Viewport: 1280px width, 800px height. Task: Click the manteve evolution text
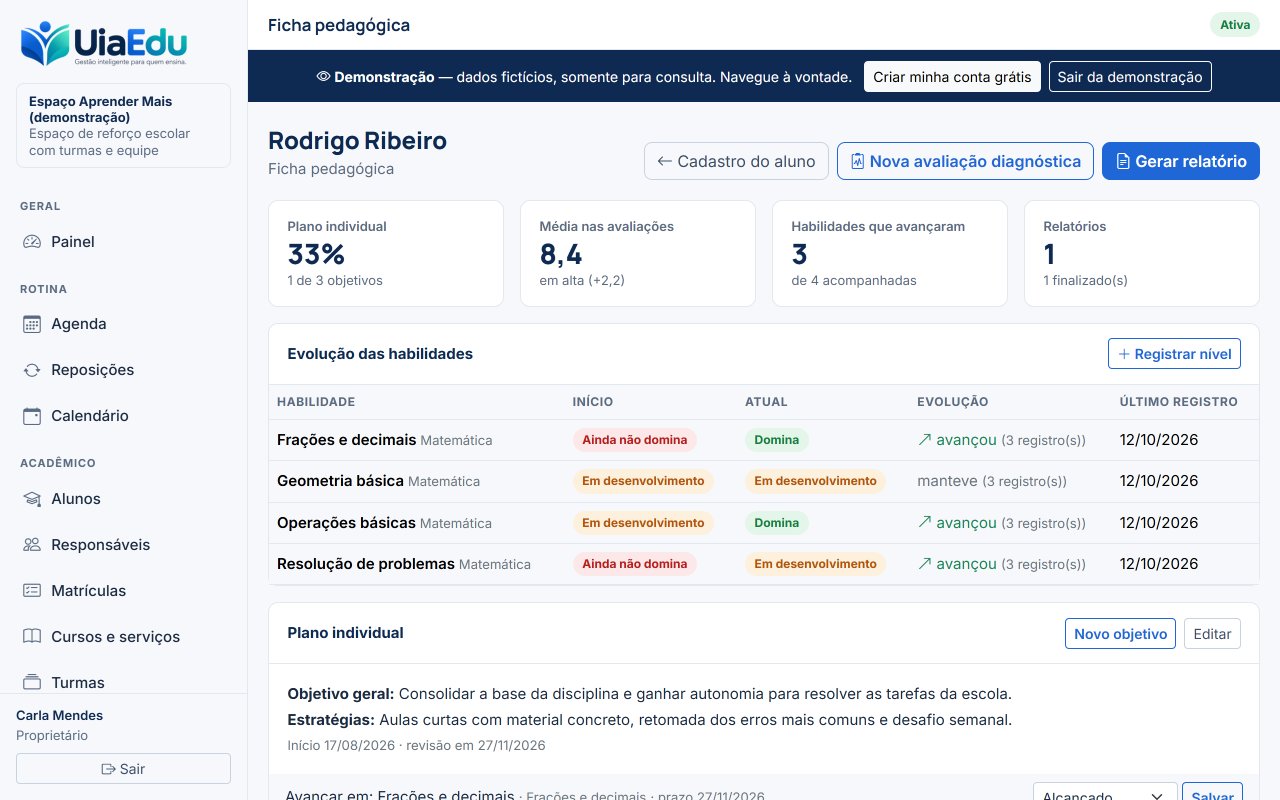(x=947, y=481)
